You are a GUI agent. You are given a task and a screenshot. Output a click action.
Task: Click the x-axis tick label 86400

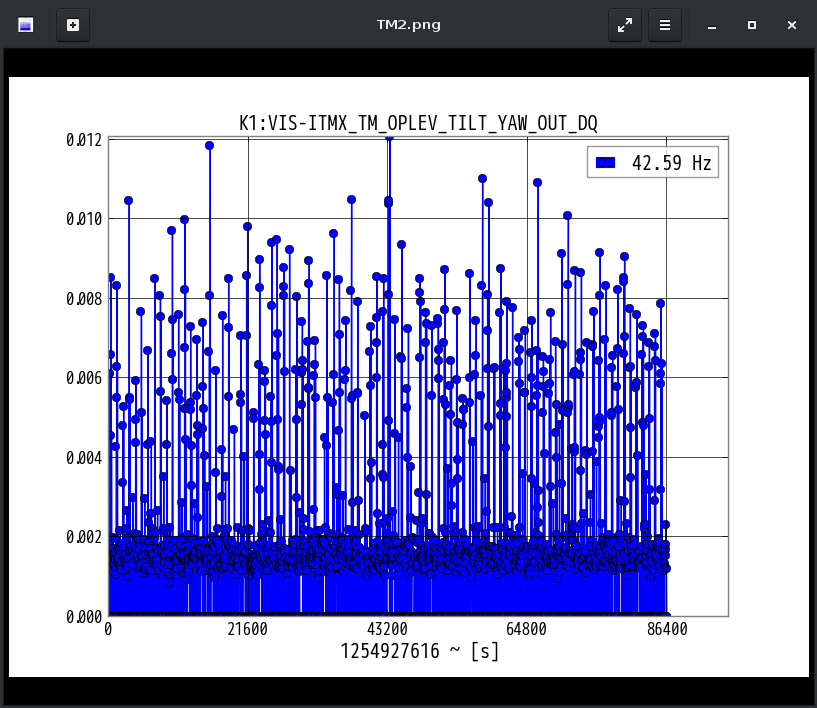tap(667, 629)
